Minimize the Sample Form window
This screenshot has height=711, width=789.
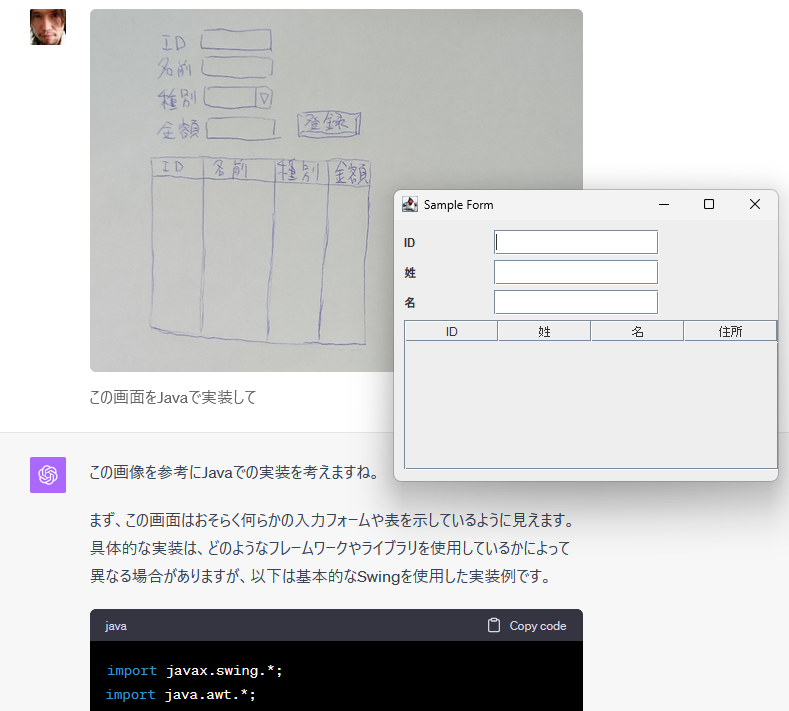click(x=664, y=204)
